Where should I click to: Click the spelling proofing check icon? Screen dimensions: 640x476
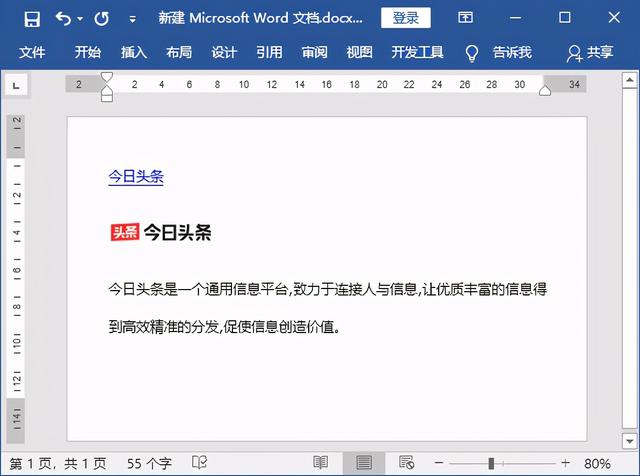tap(200, 463)
